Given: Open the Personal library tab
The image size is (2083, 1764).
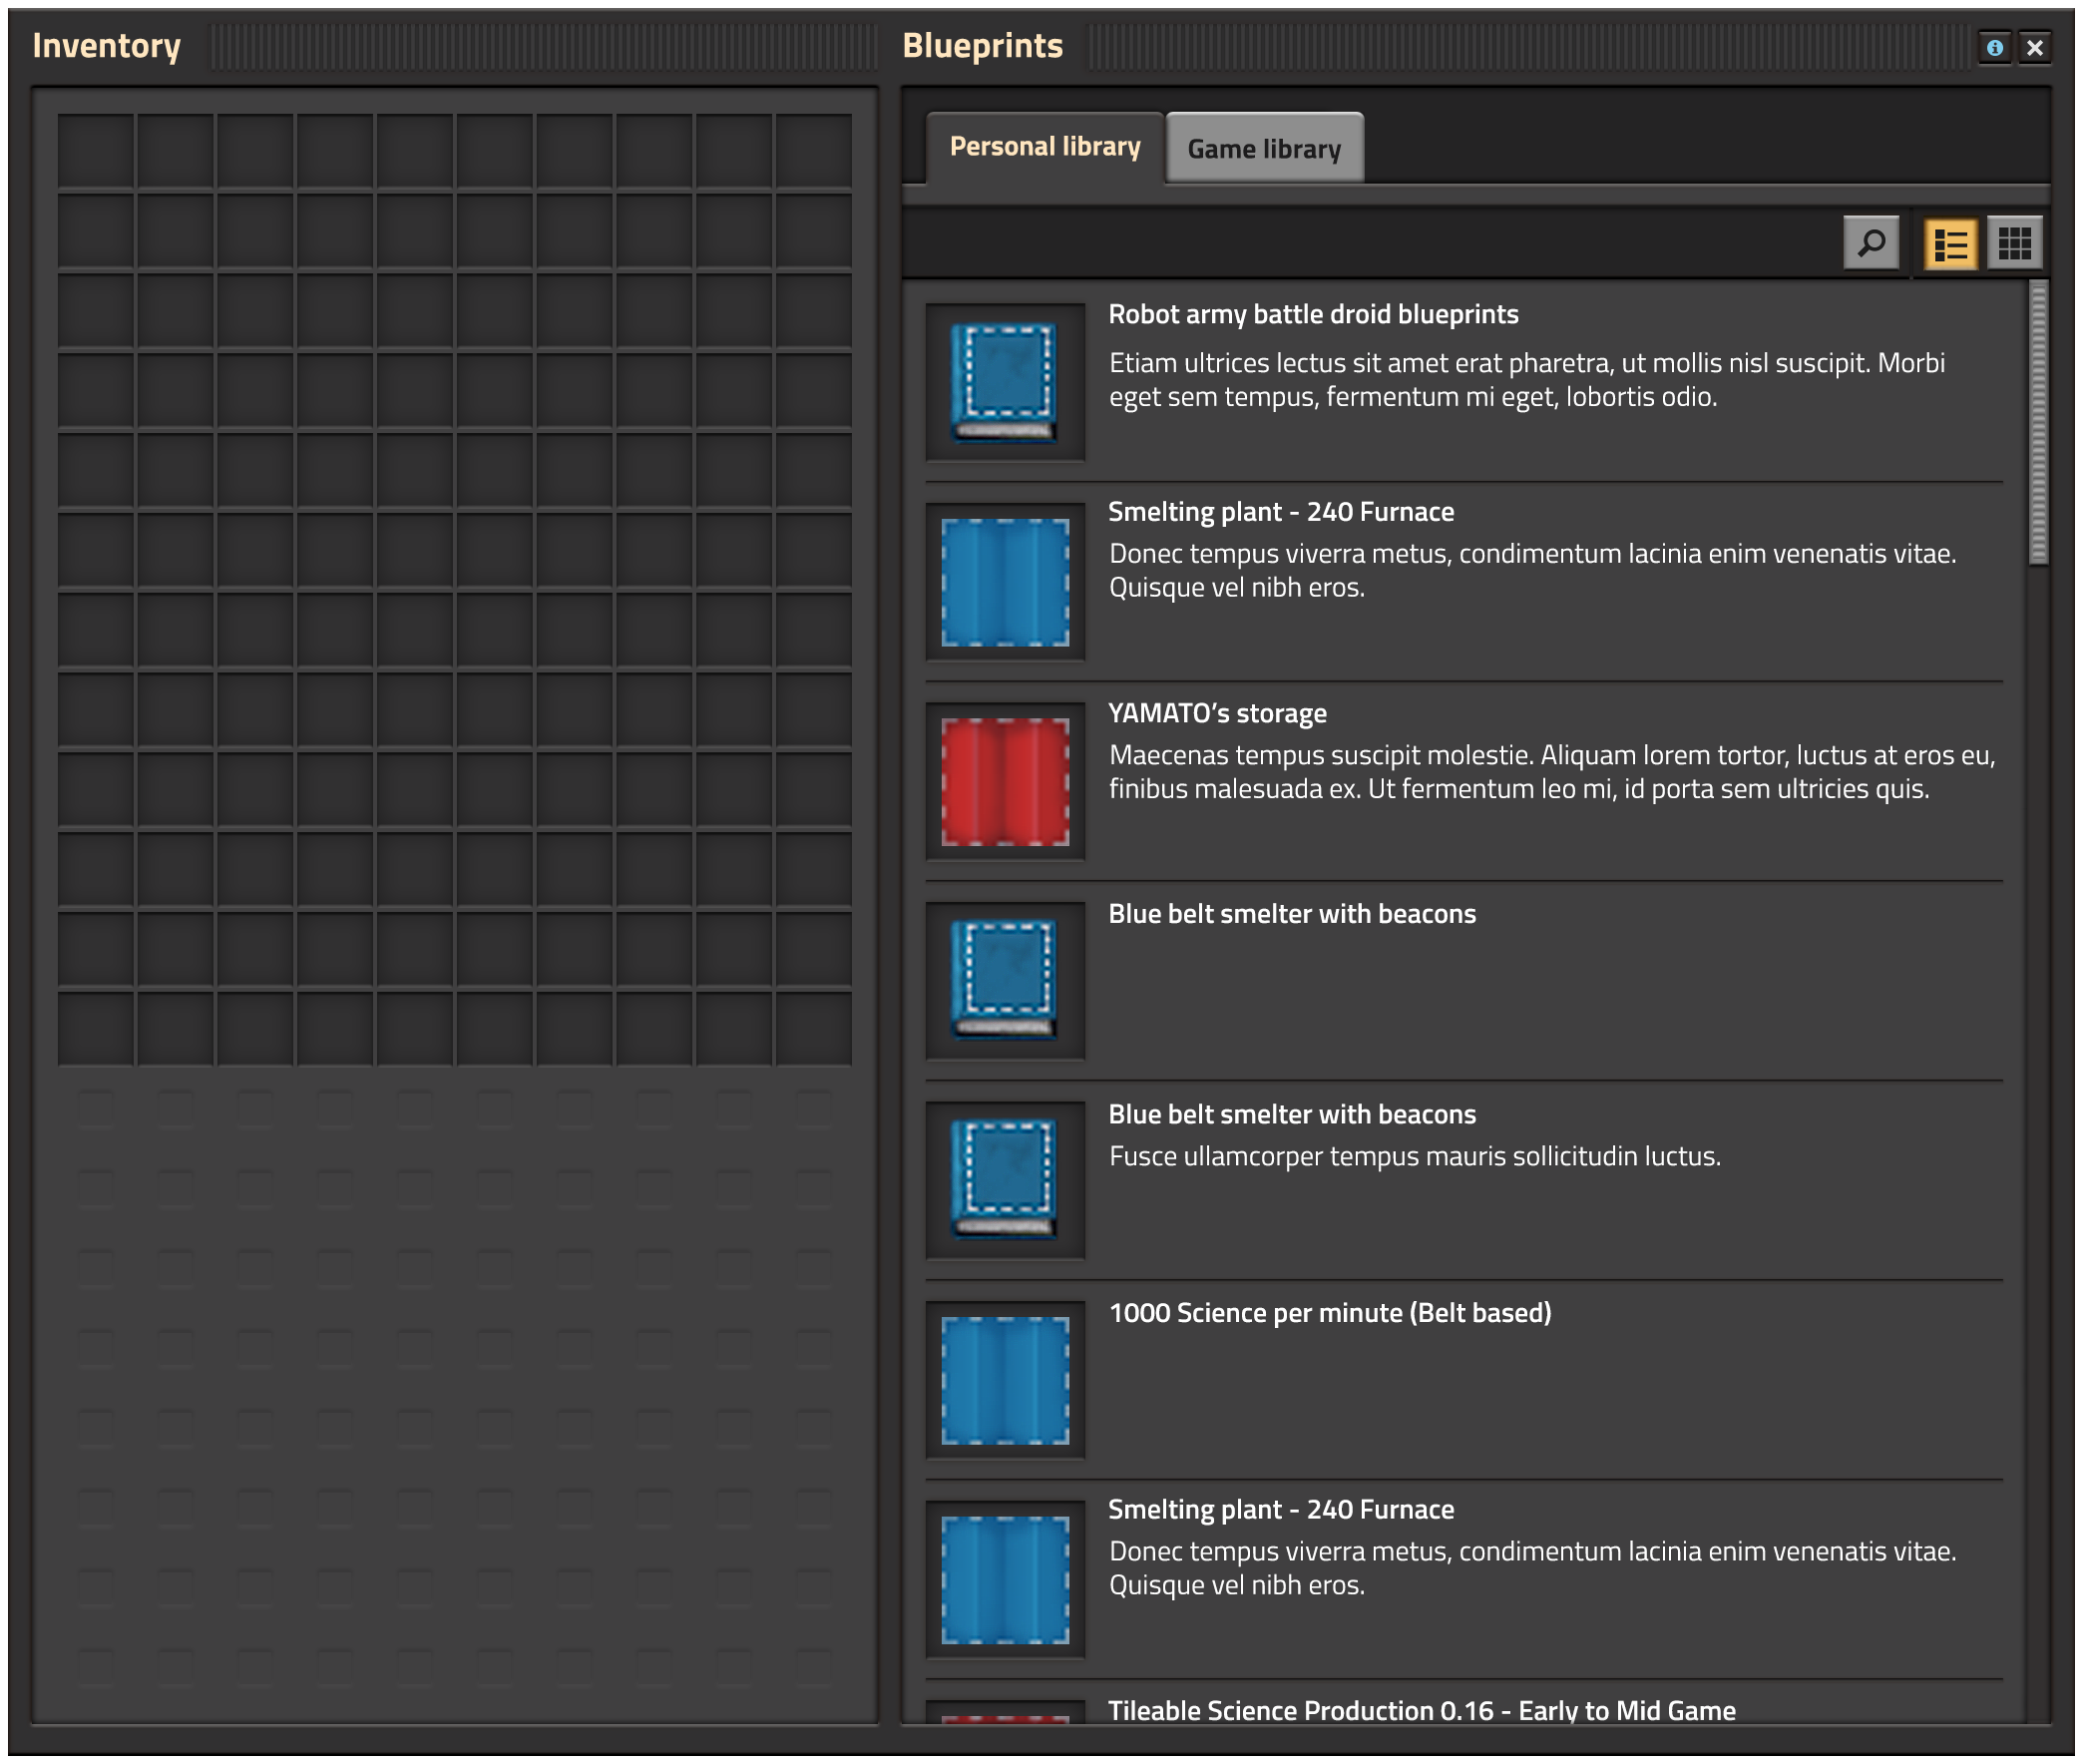Looking at the screenshot, I should [x=1044, y=147].
